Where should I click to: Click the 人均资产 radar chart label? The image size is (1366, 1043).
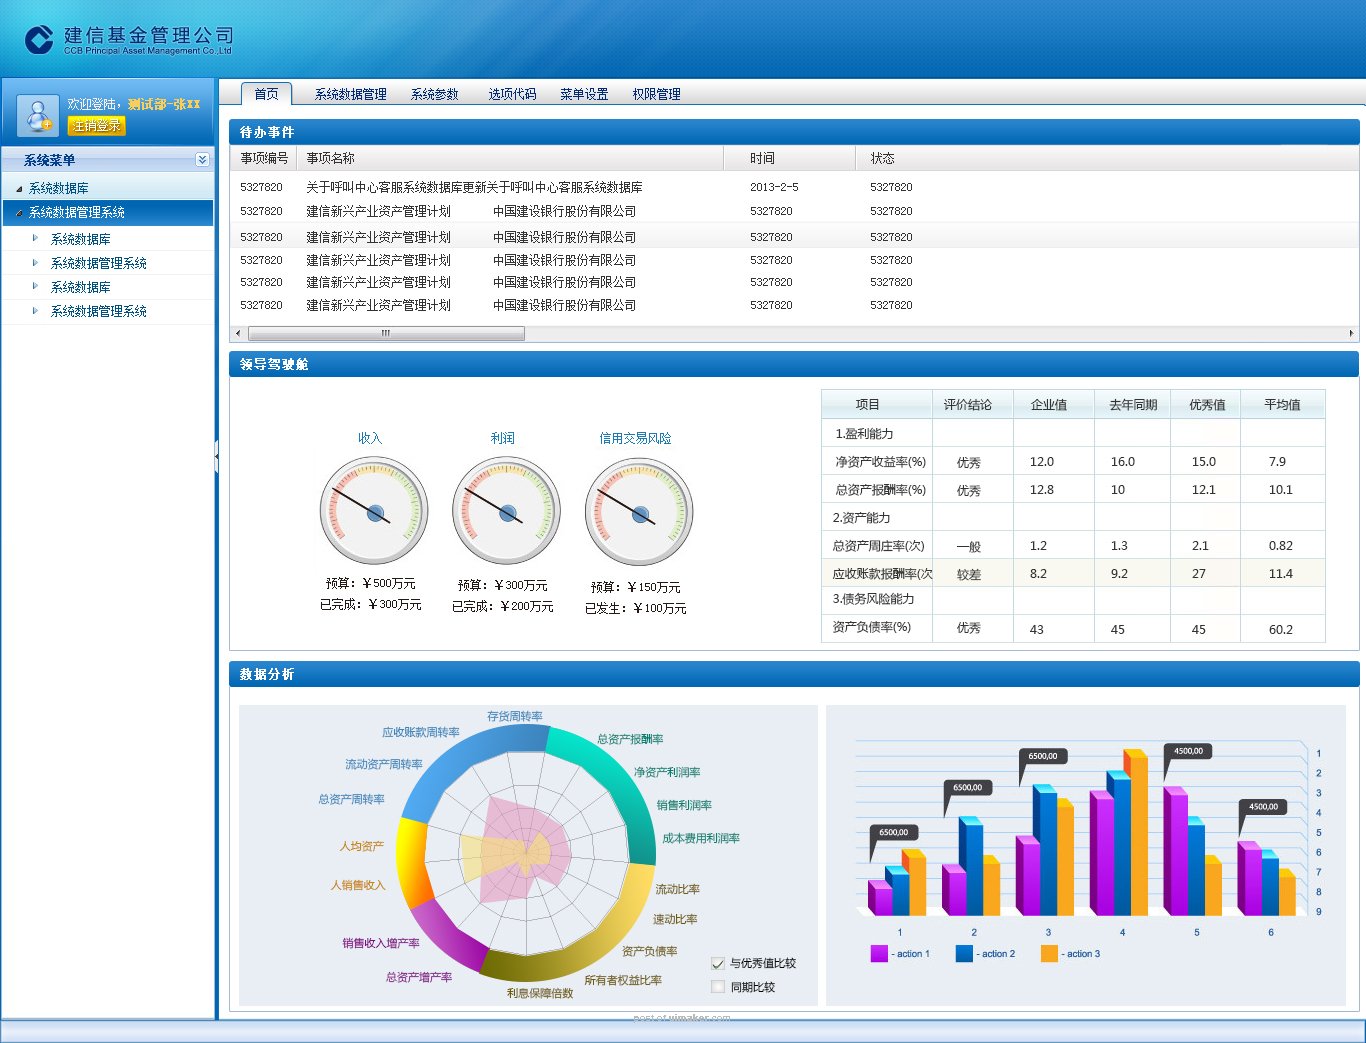click(361, 846)
